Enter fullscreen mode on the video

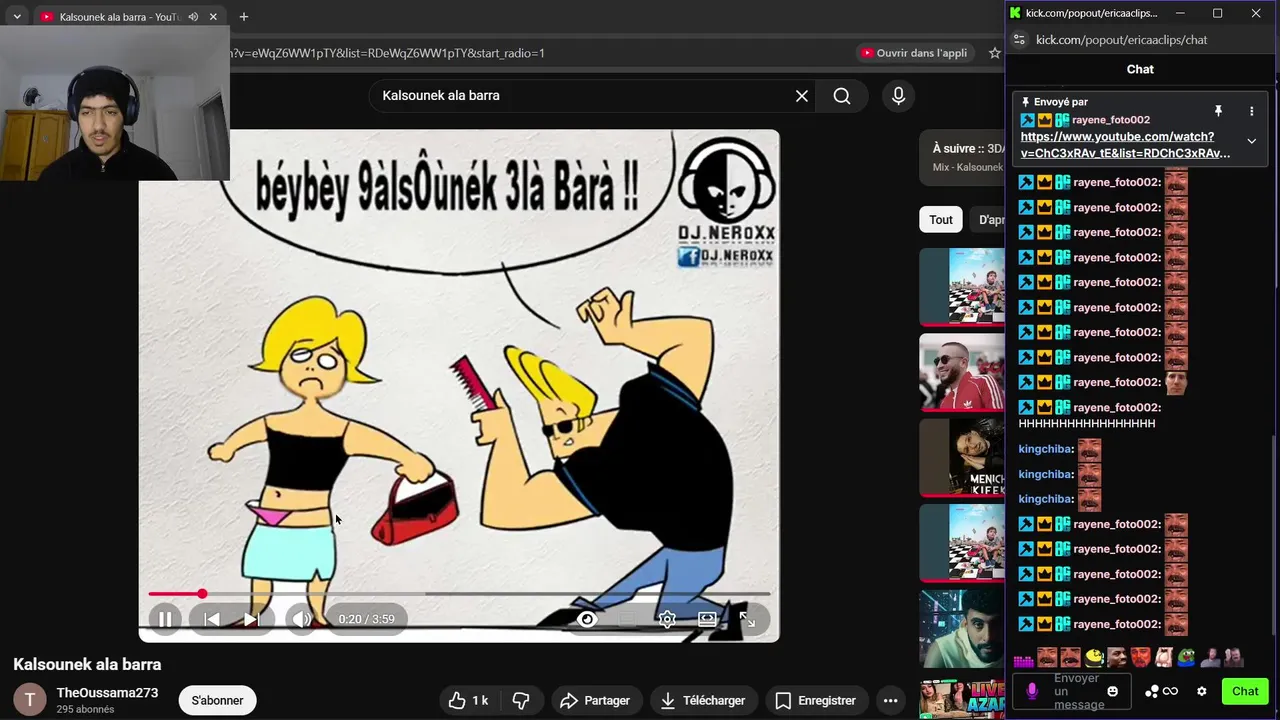click(x=747, y=619)
